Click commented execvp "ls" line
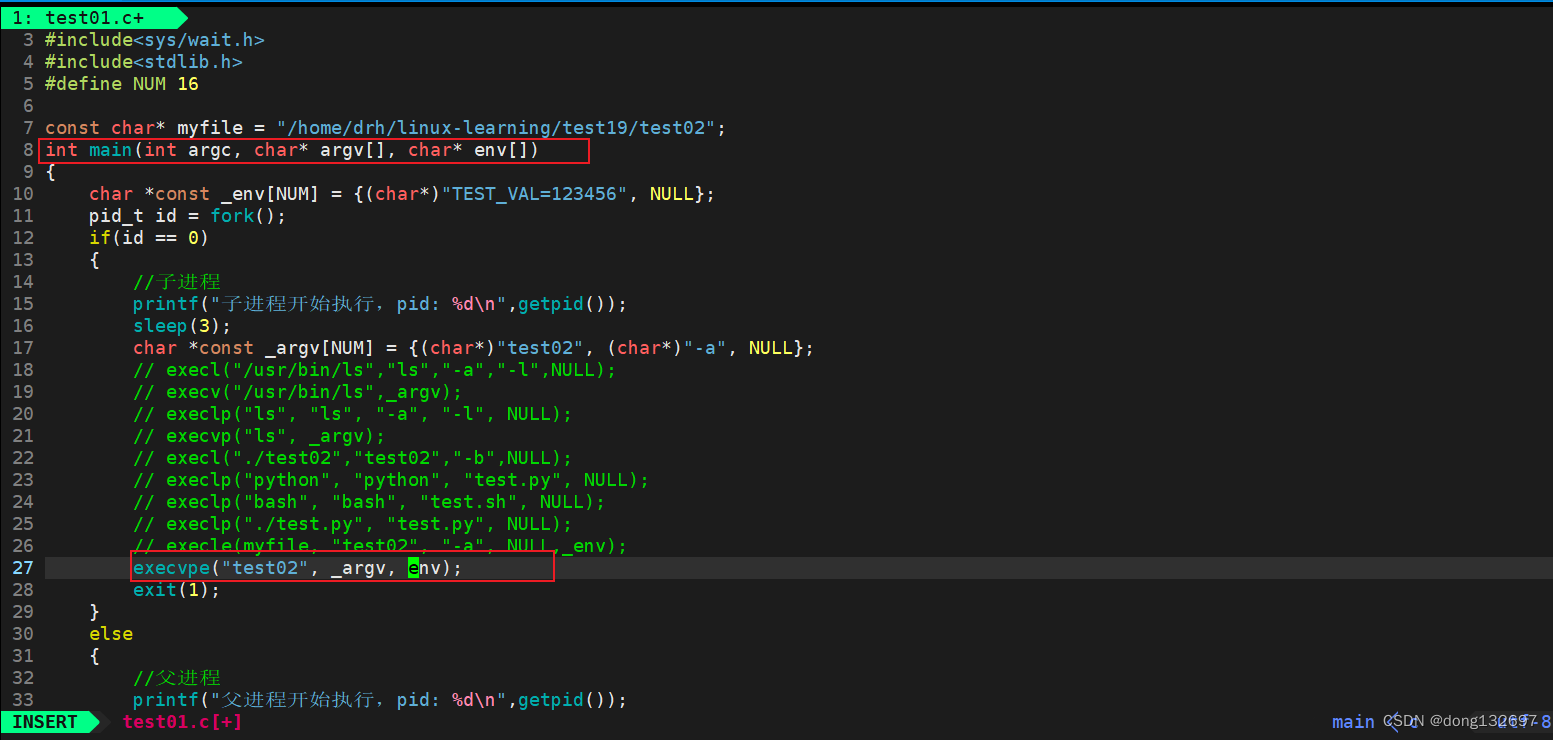This screenshot has width=1553, height=740. 259,436
